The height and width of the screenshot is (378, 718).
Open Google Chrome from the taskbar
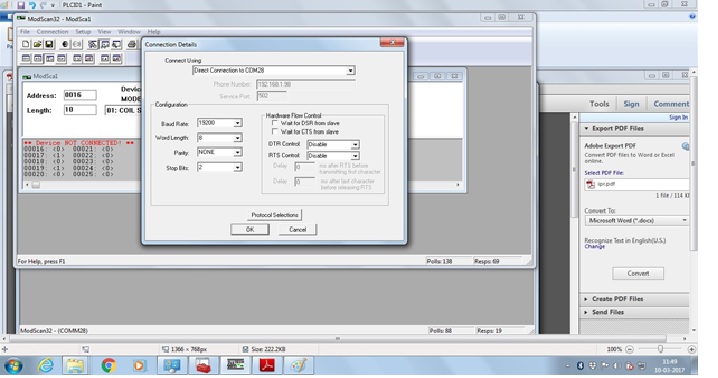109,365
